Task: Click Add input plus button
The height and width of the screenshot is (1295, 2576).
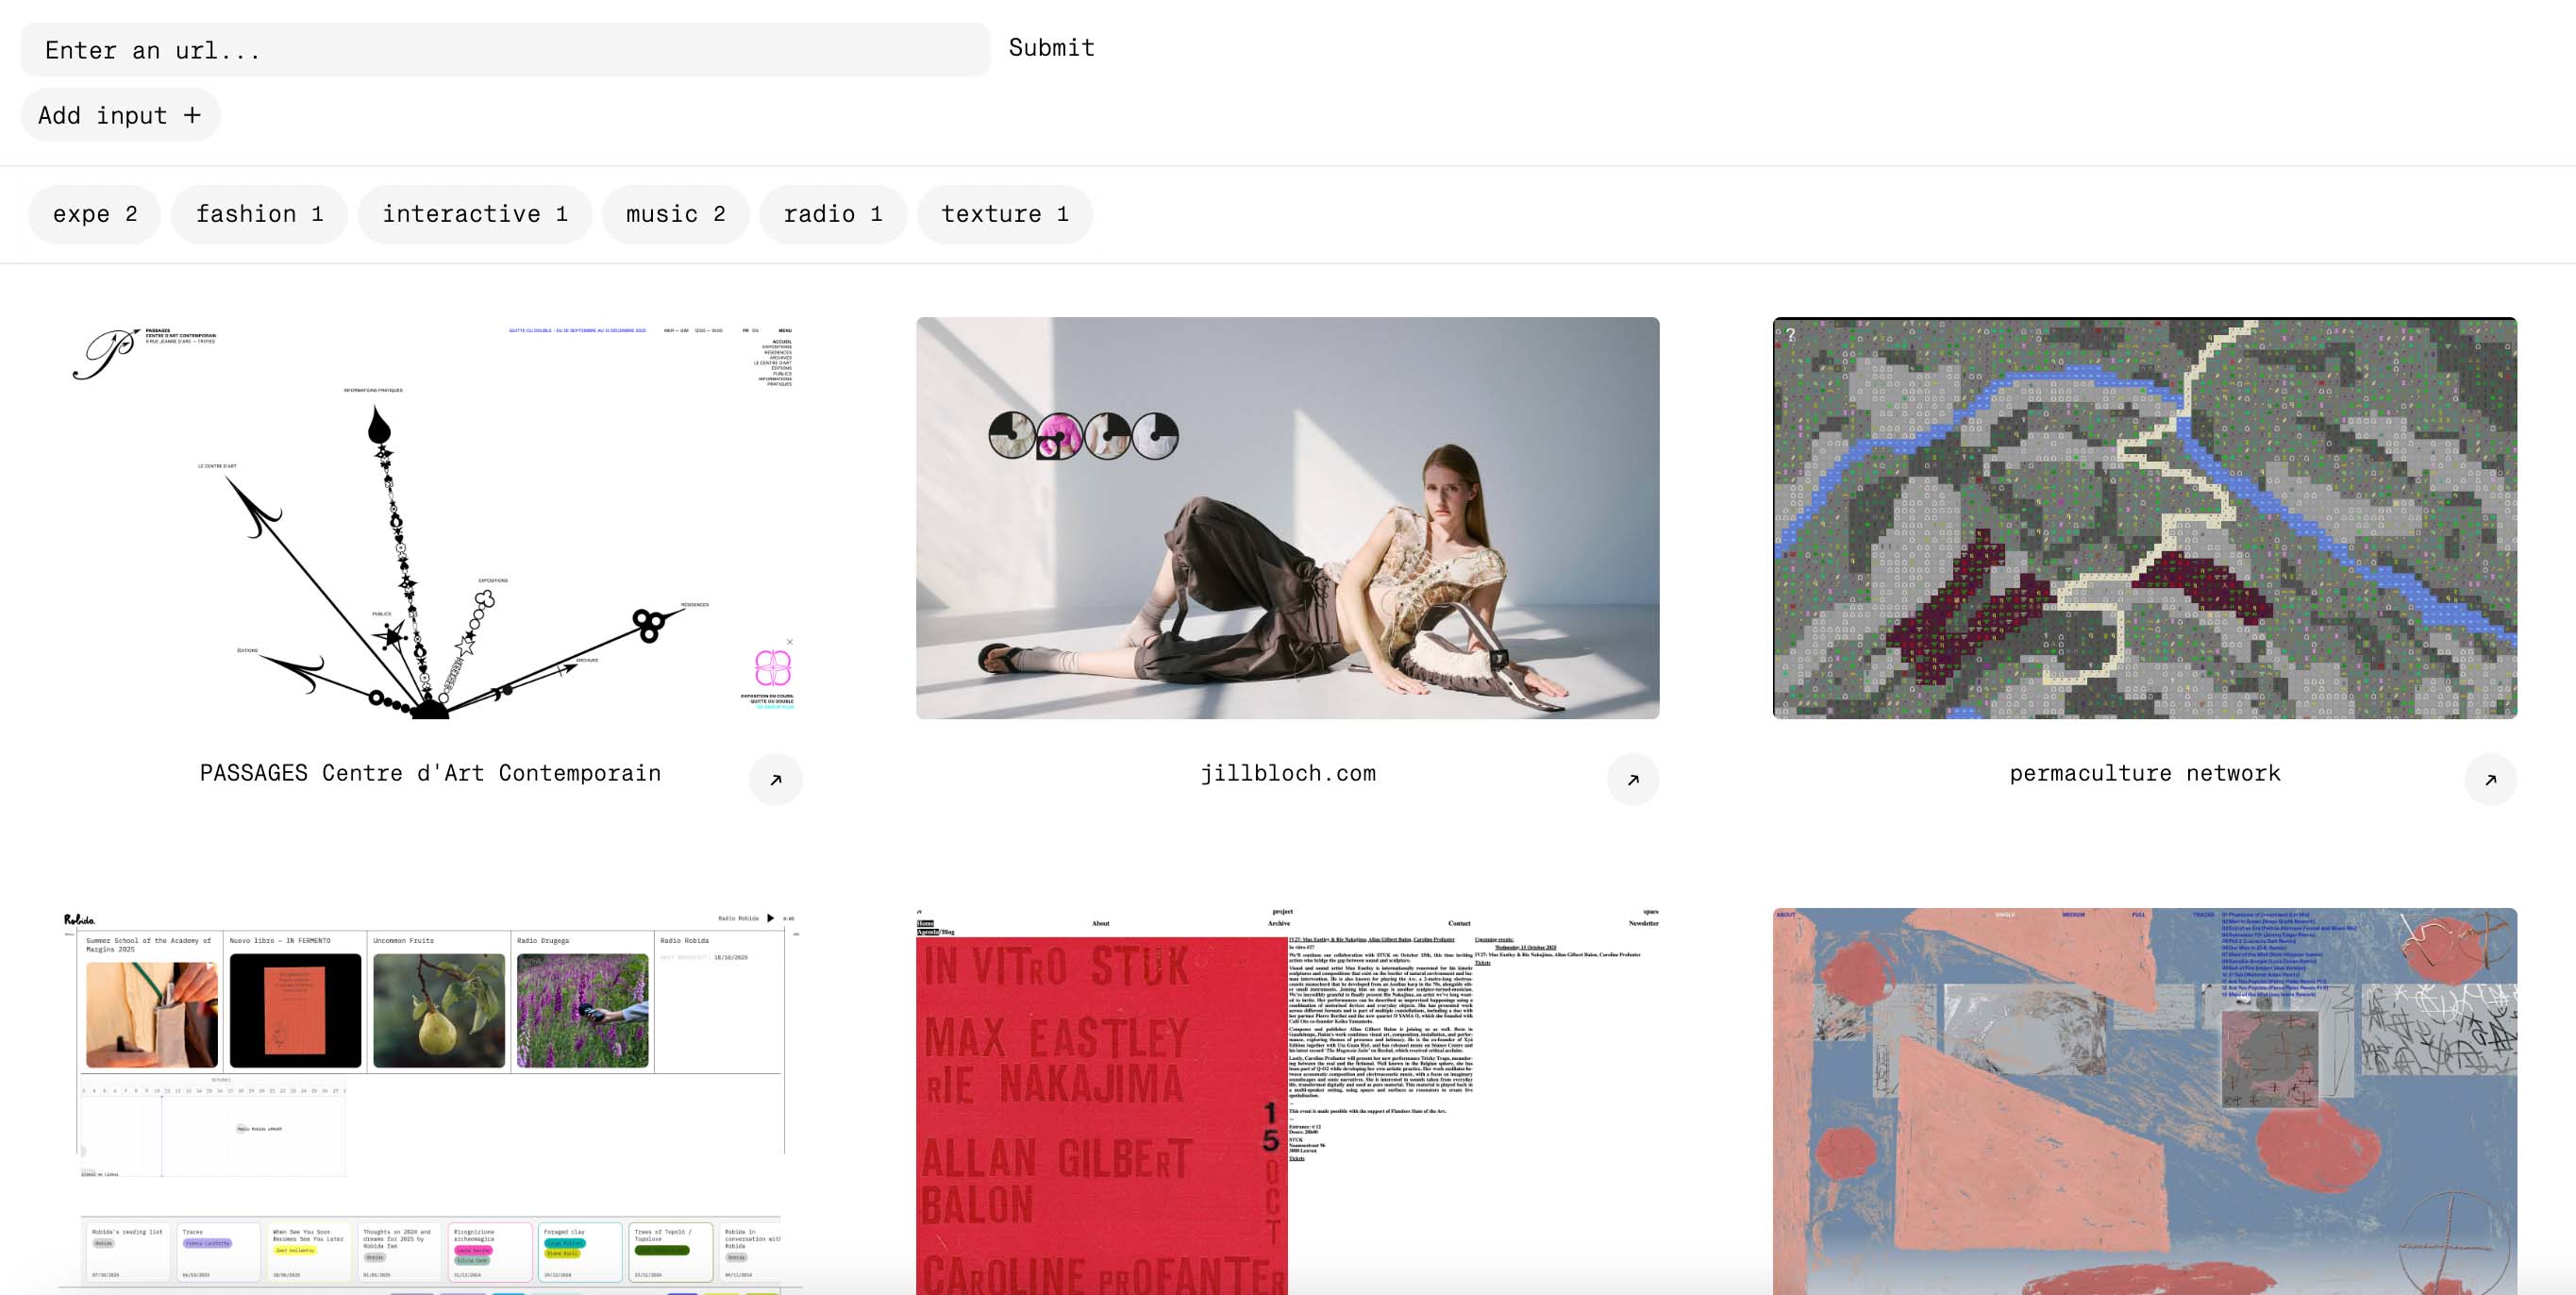Action: 120,115
